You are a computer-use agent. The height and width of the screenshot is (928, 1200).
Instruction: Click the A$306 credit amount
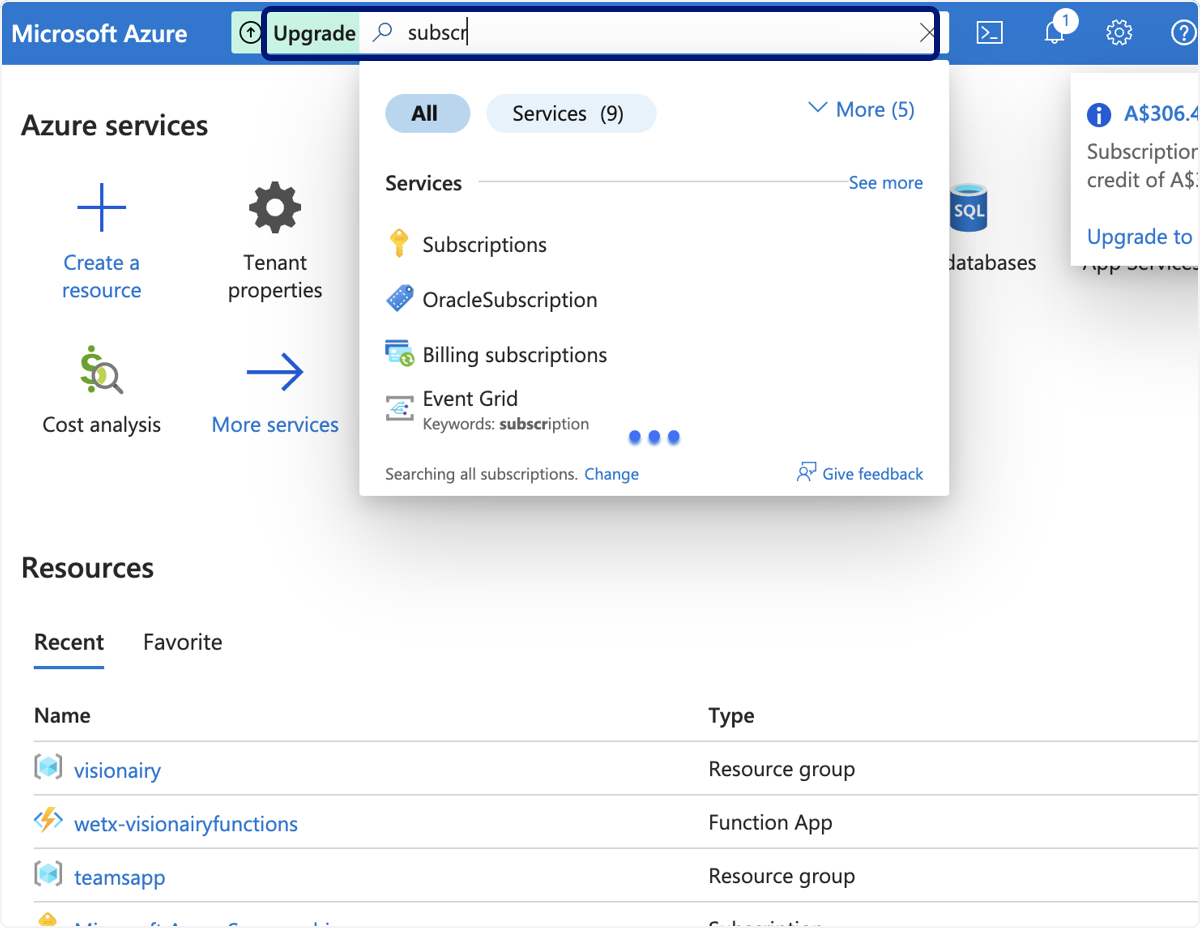pyautogui.click(x=1160, y=114)
